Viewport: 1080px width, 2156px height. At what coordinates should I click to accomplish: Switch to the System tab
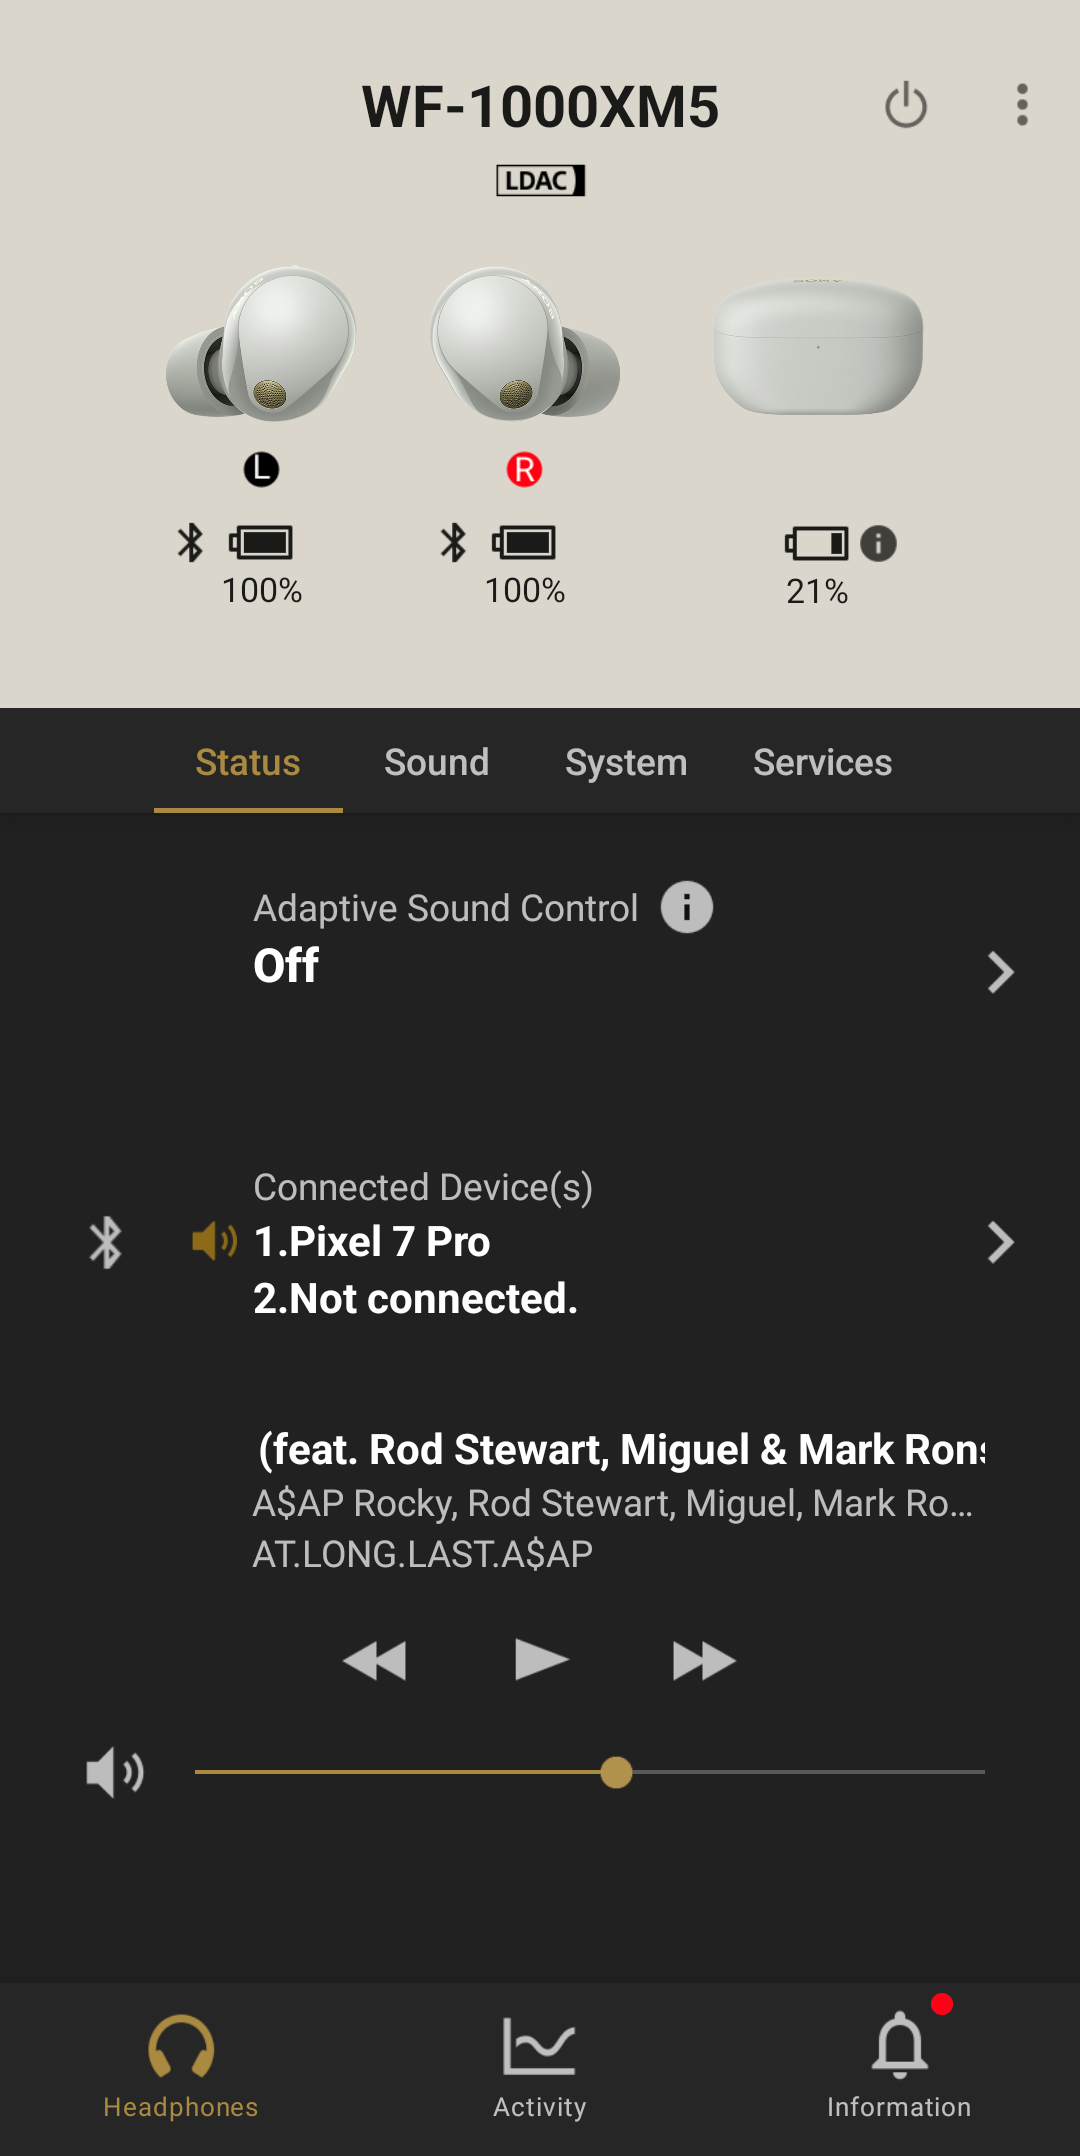(626, 762)
